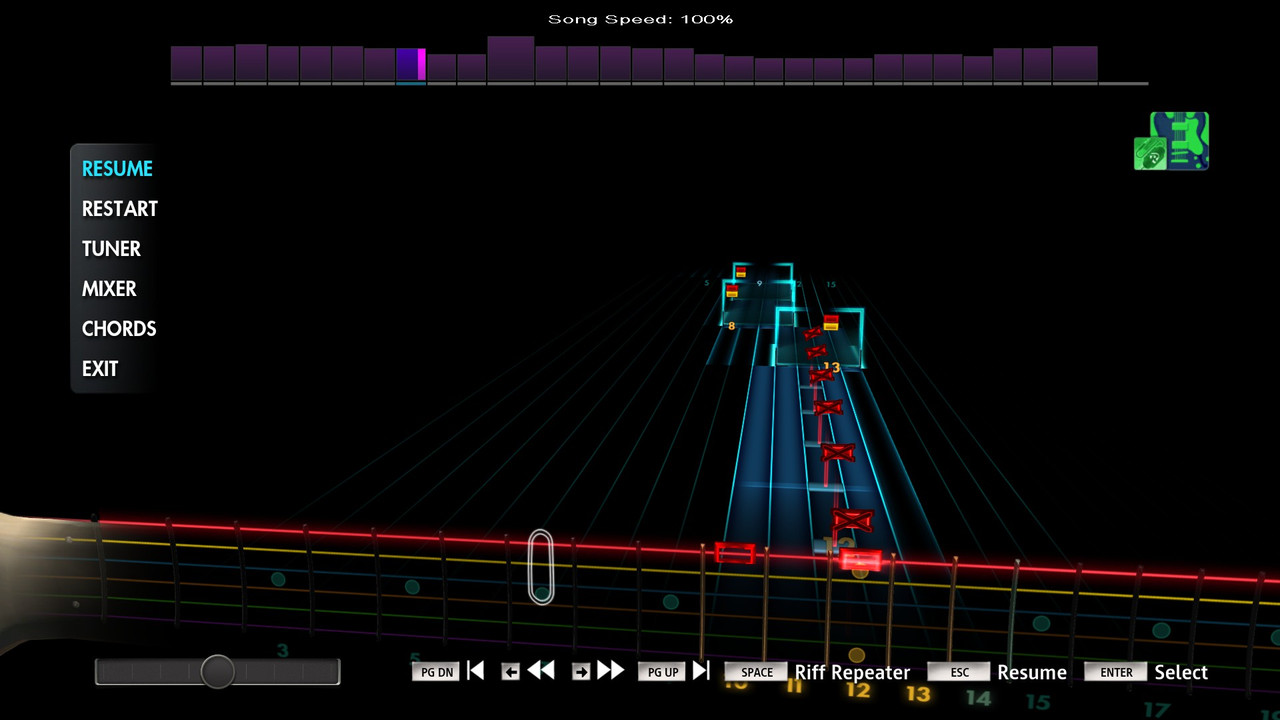Click the left arrow key icon
Viewport: 1280px width, 720px height.
(510, 672)
